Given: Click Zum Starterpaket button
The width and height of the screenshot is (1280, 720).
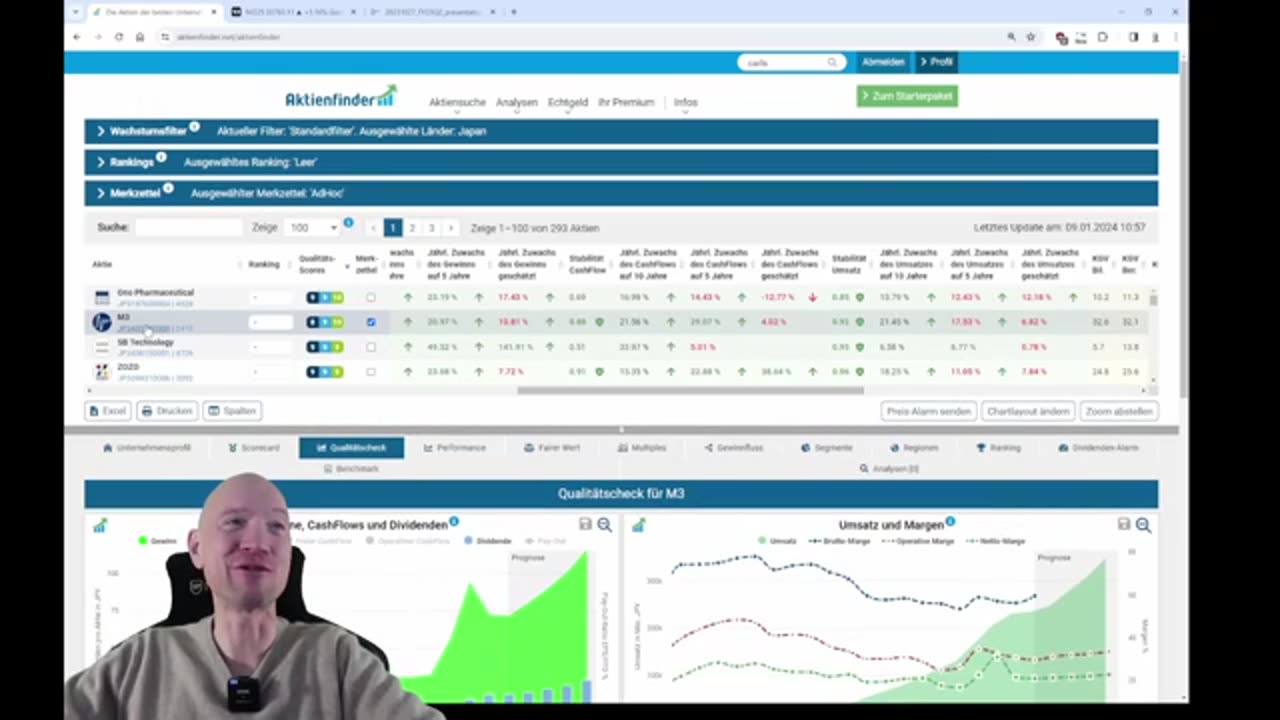Looking at the screenshot, I should [x=907, y=96].
